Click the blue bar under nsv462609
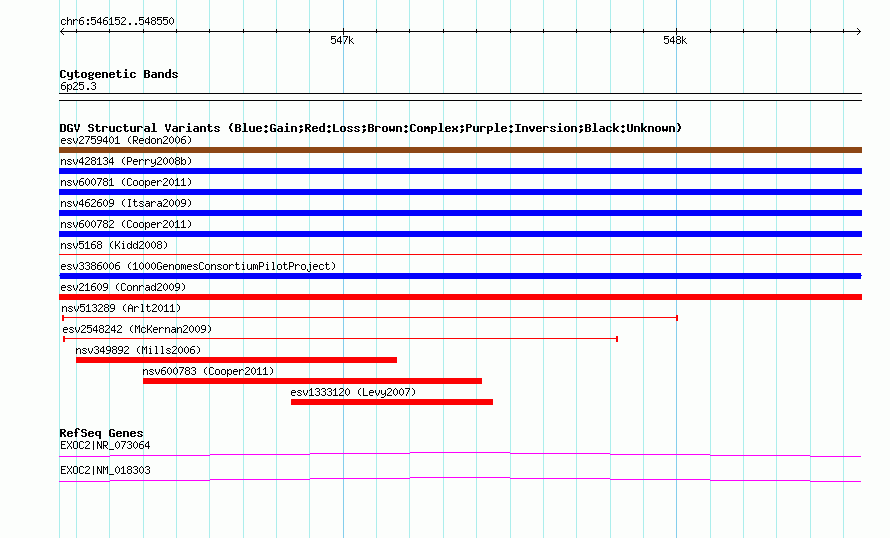This screenshot has width=890, height=538. [460, 213]
